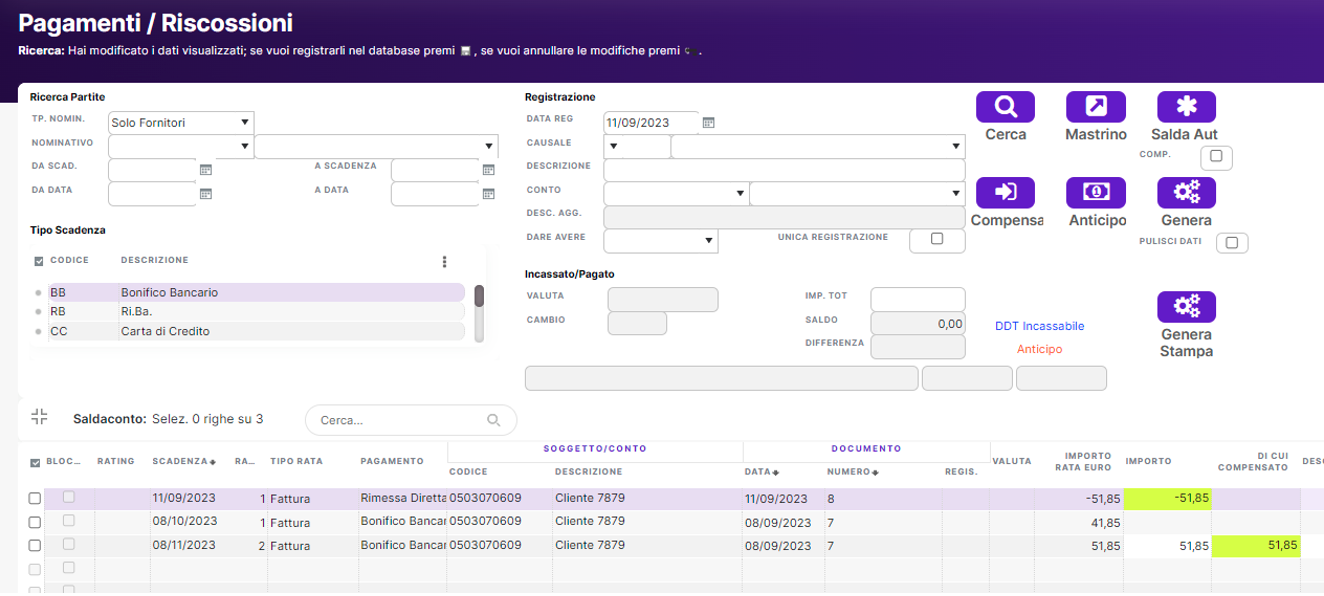This screenshot has height=596, width=1324.
Task: Click the Genera gears button
Action: coord(1186,192)
